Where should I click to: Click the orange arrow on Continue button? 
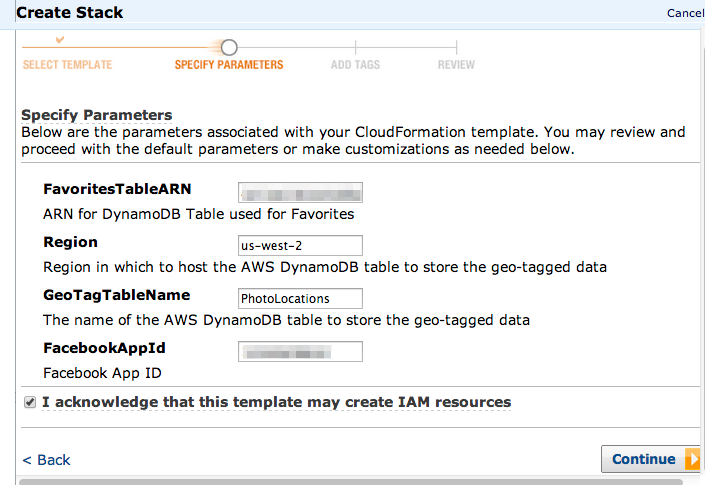click(692, 459)
